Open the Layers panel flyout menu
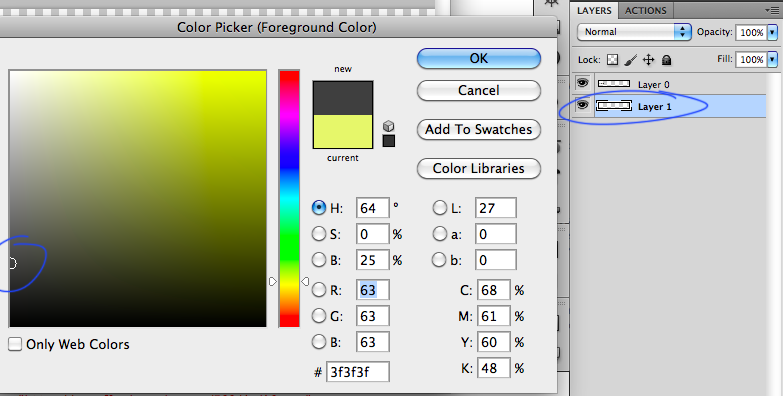The width and height of the screenshot is (783, 396). click(x=772, y=10)
